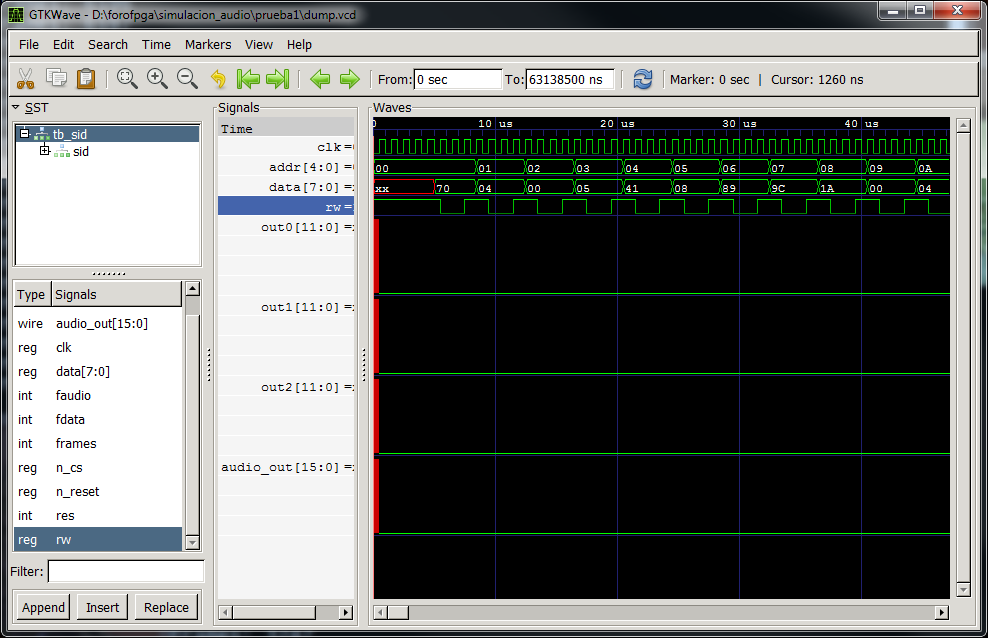Jump to end time with green icon
Viewport: 988px width, 638px height.
278,79
